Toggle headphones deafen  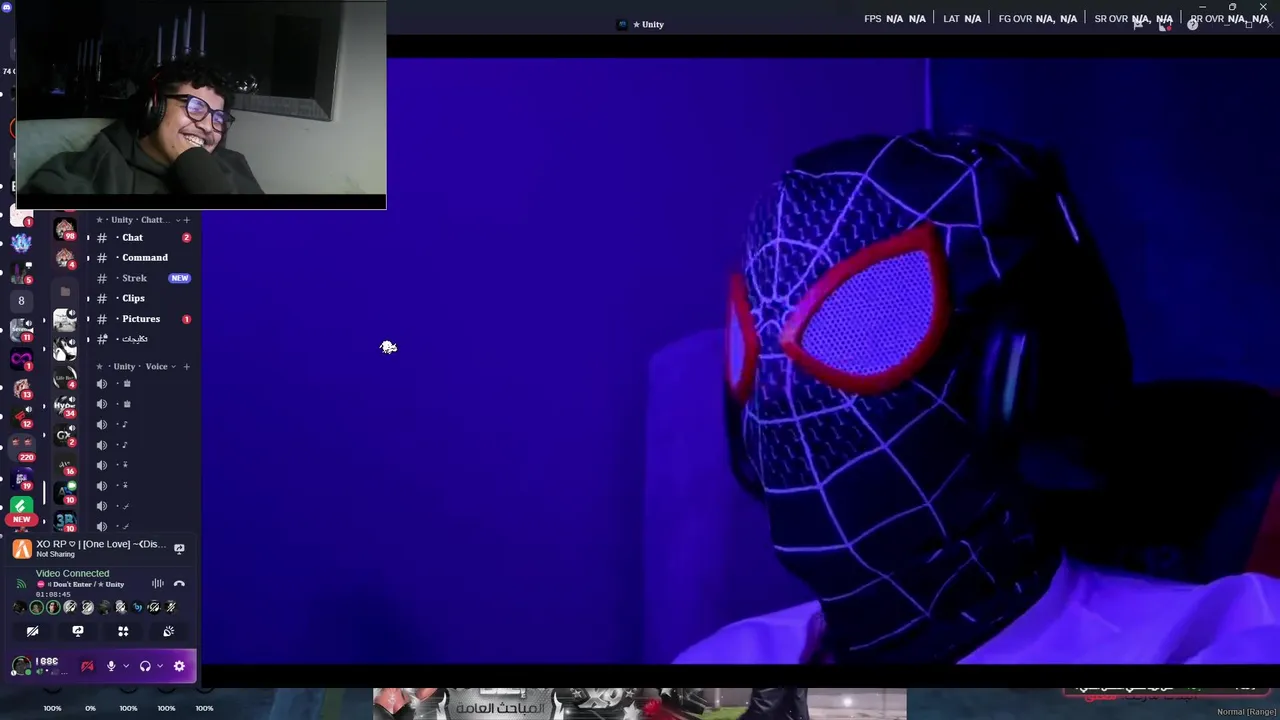tap(145, 666)
